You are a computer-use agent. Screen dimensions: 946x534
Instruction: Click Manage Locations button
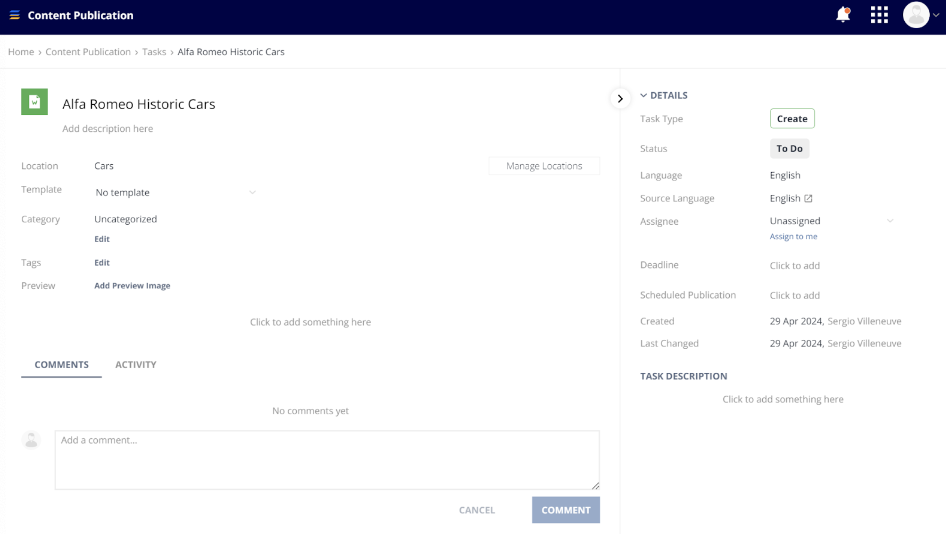pyautogui.click(x=544, y=166)
